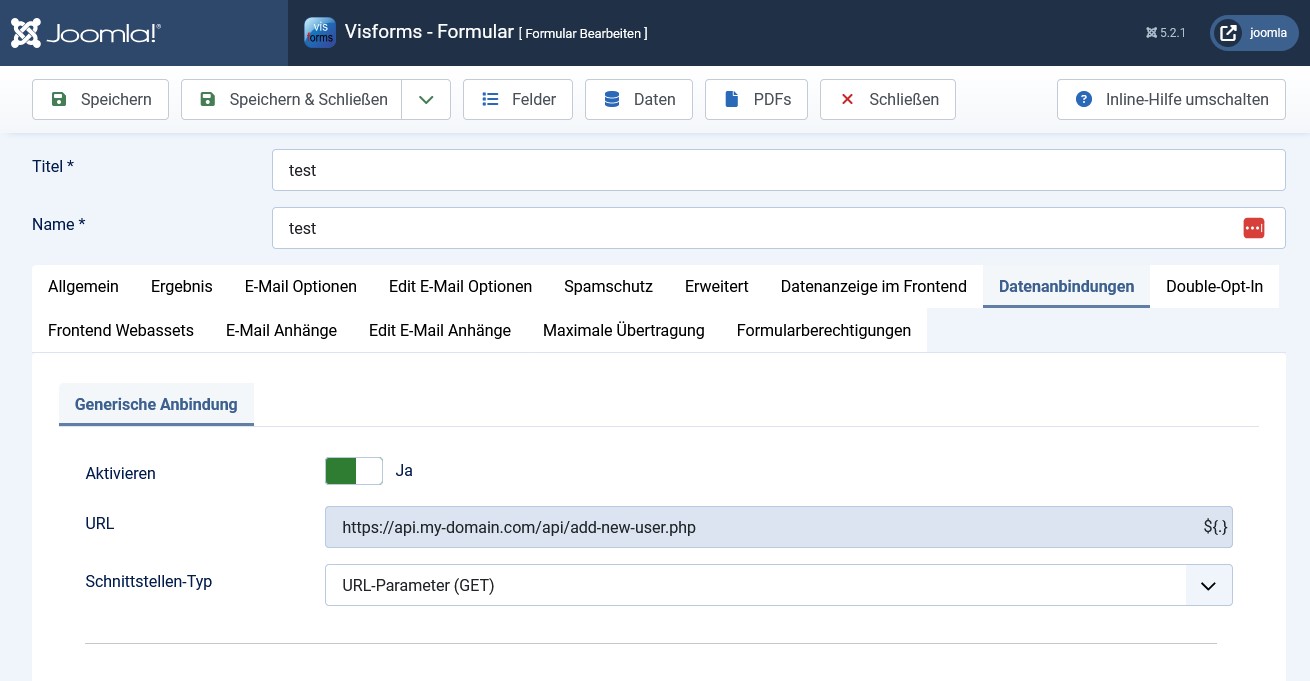Image resolution: width=1310 pixels, height=681 pixels.
Task: Toggle inline help with question mark button
Action: (x=1171, y=100)
